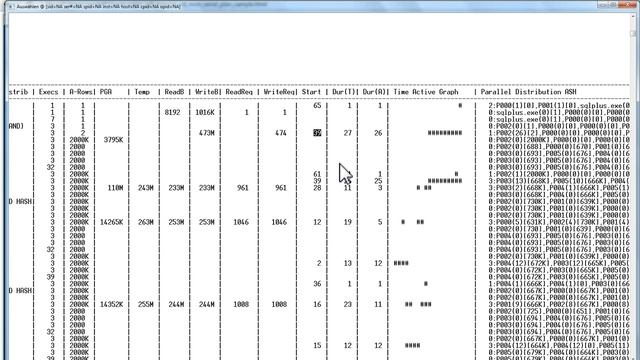Viewport: 640px width, 360px height.
Task: Click the '61' Start value
Action: (x=317, y=174)
